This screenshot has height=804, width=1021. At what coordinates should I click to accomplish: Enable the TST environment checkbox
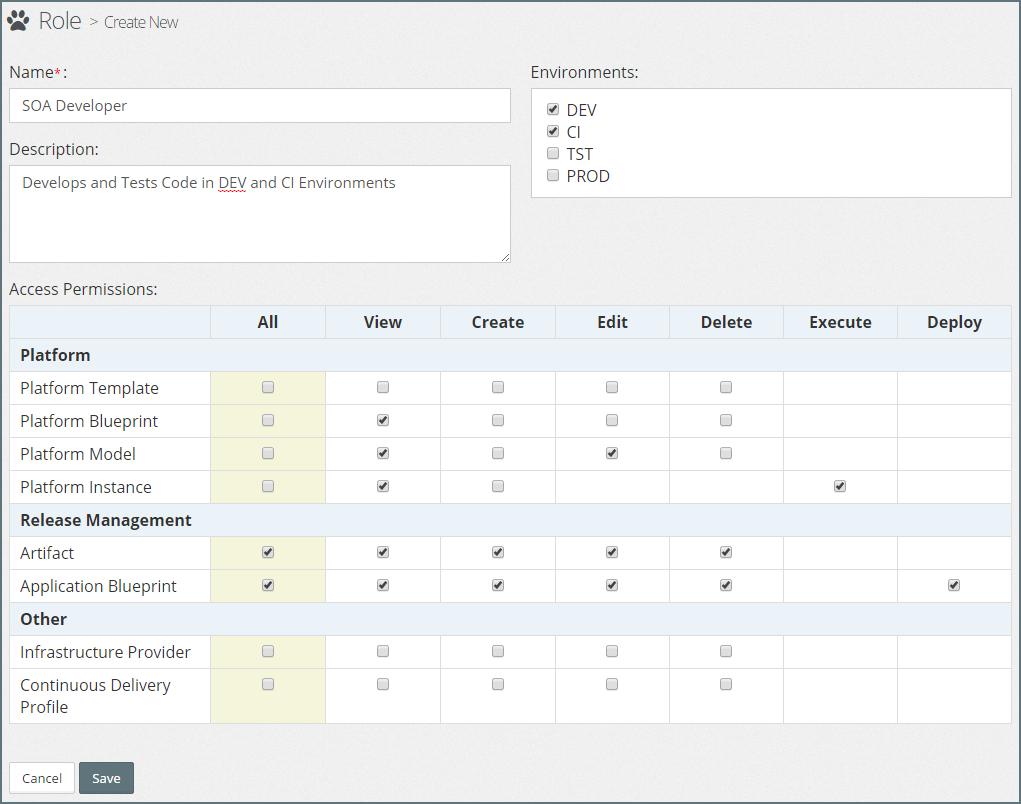[x=553, y=154]
